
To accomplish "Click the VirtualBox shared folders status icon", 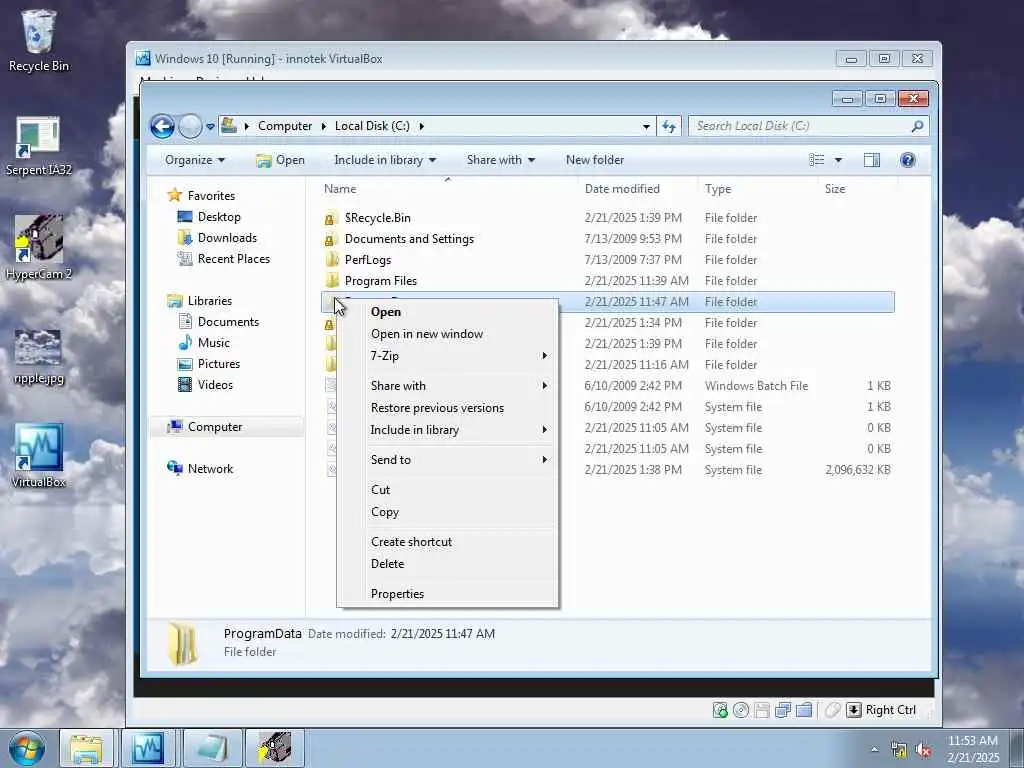I will [804, 710].
